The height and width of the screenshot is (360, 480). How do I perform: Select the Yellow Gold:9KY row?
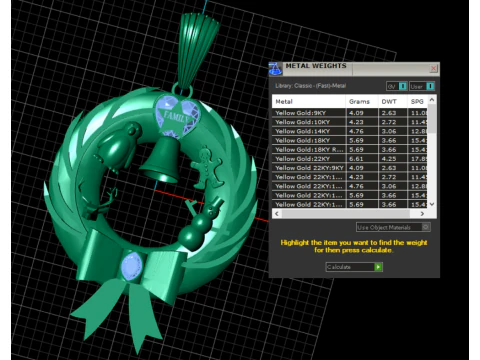[x=349, y=113]
